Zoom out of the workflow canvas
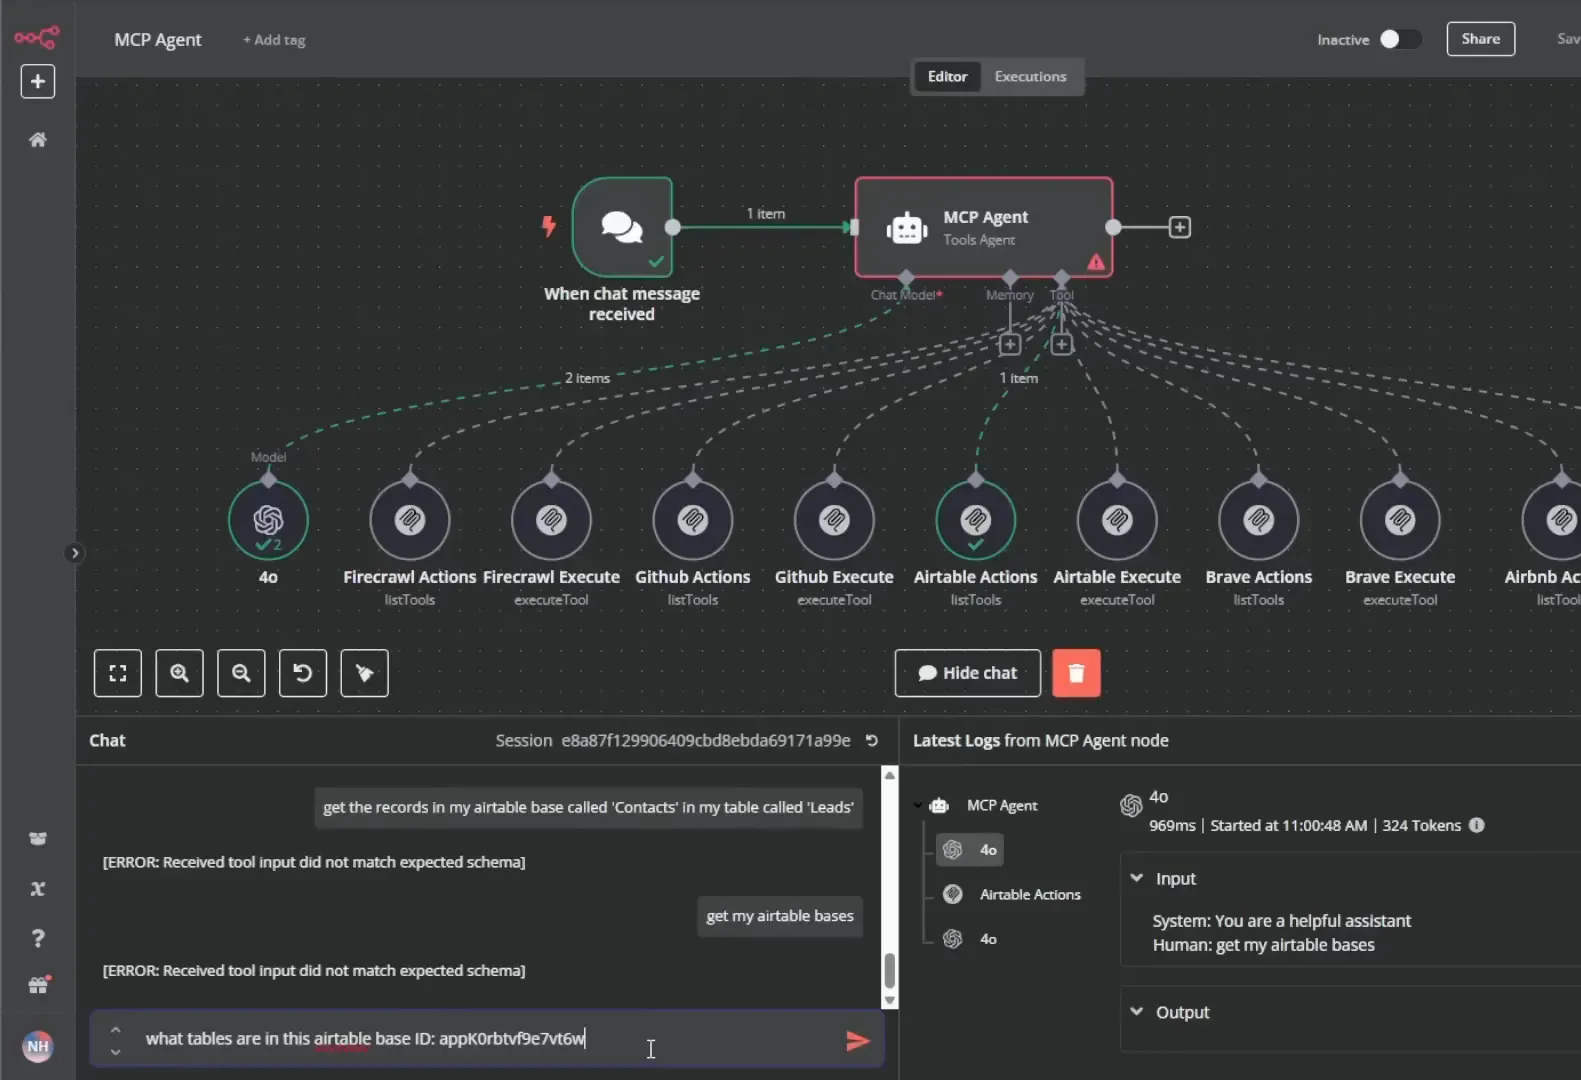Viewport: 1581px width, 1080px height. click(241, 673)
